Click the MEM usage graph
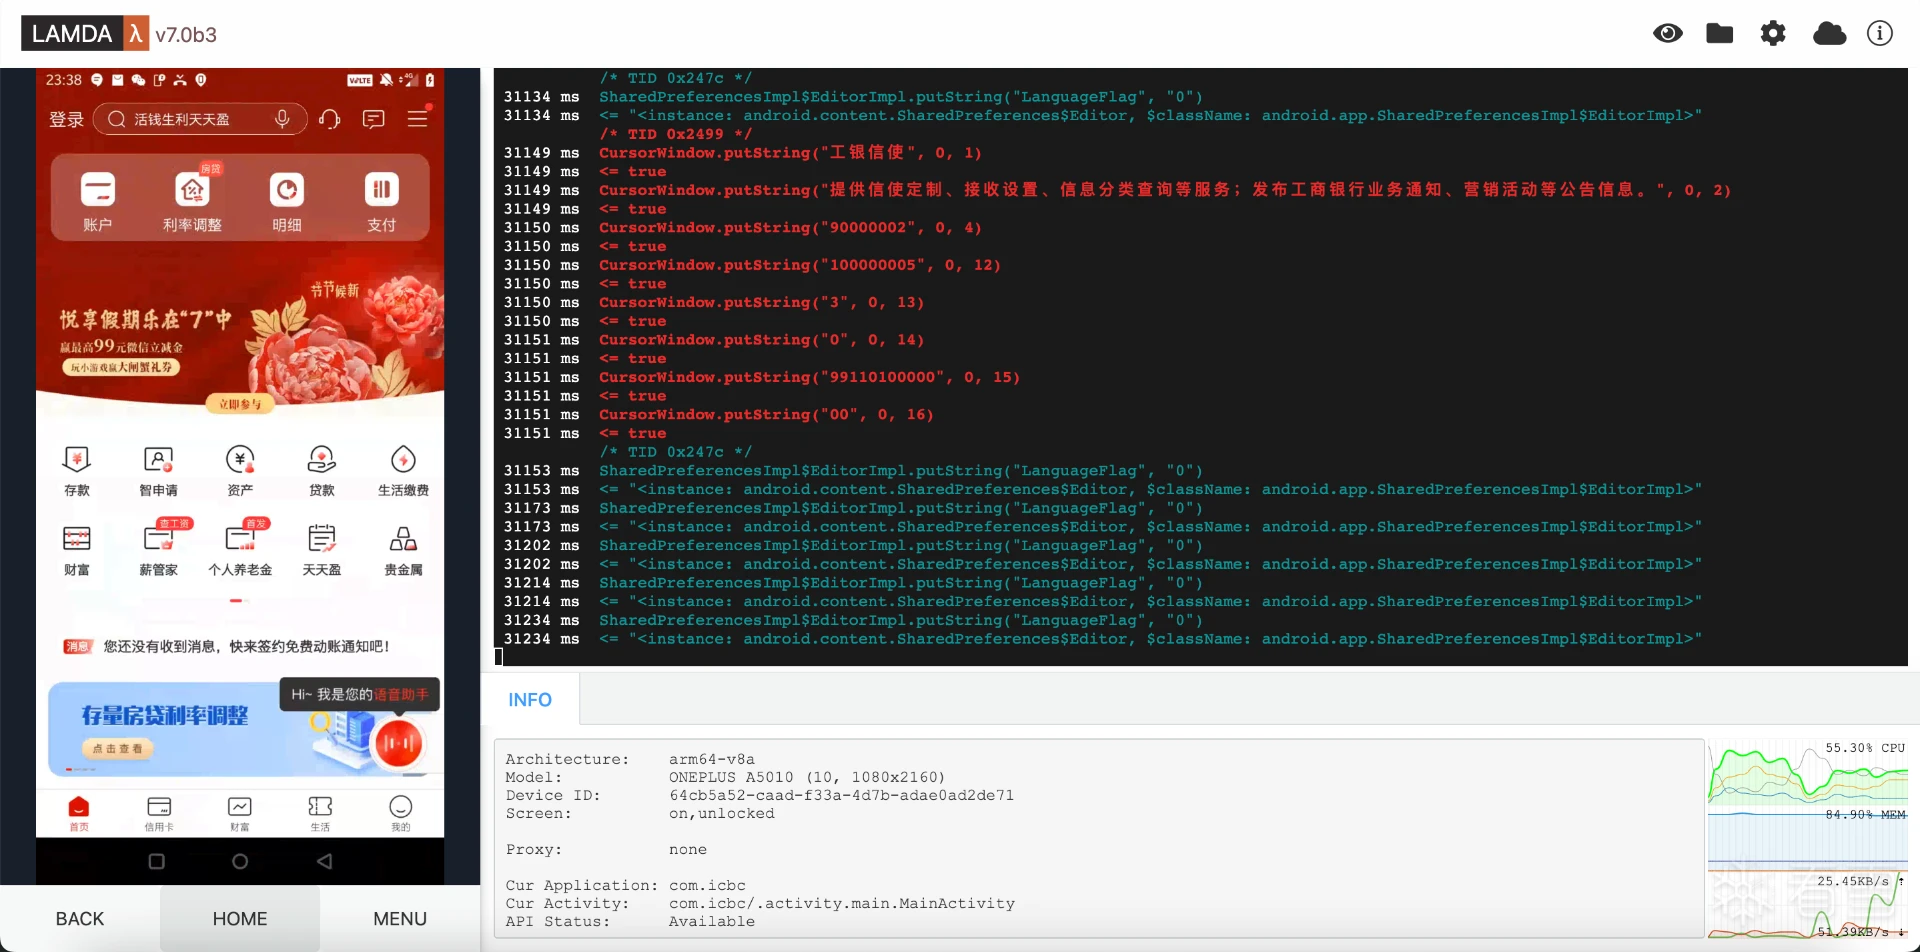Image resolution: width=1920 pixels, height=952 pixels. tap(1808, 838)
